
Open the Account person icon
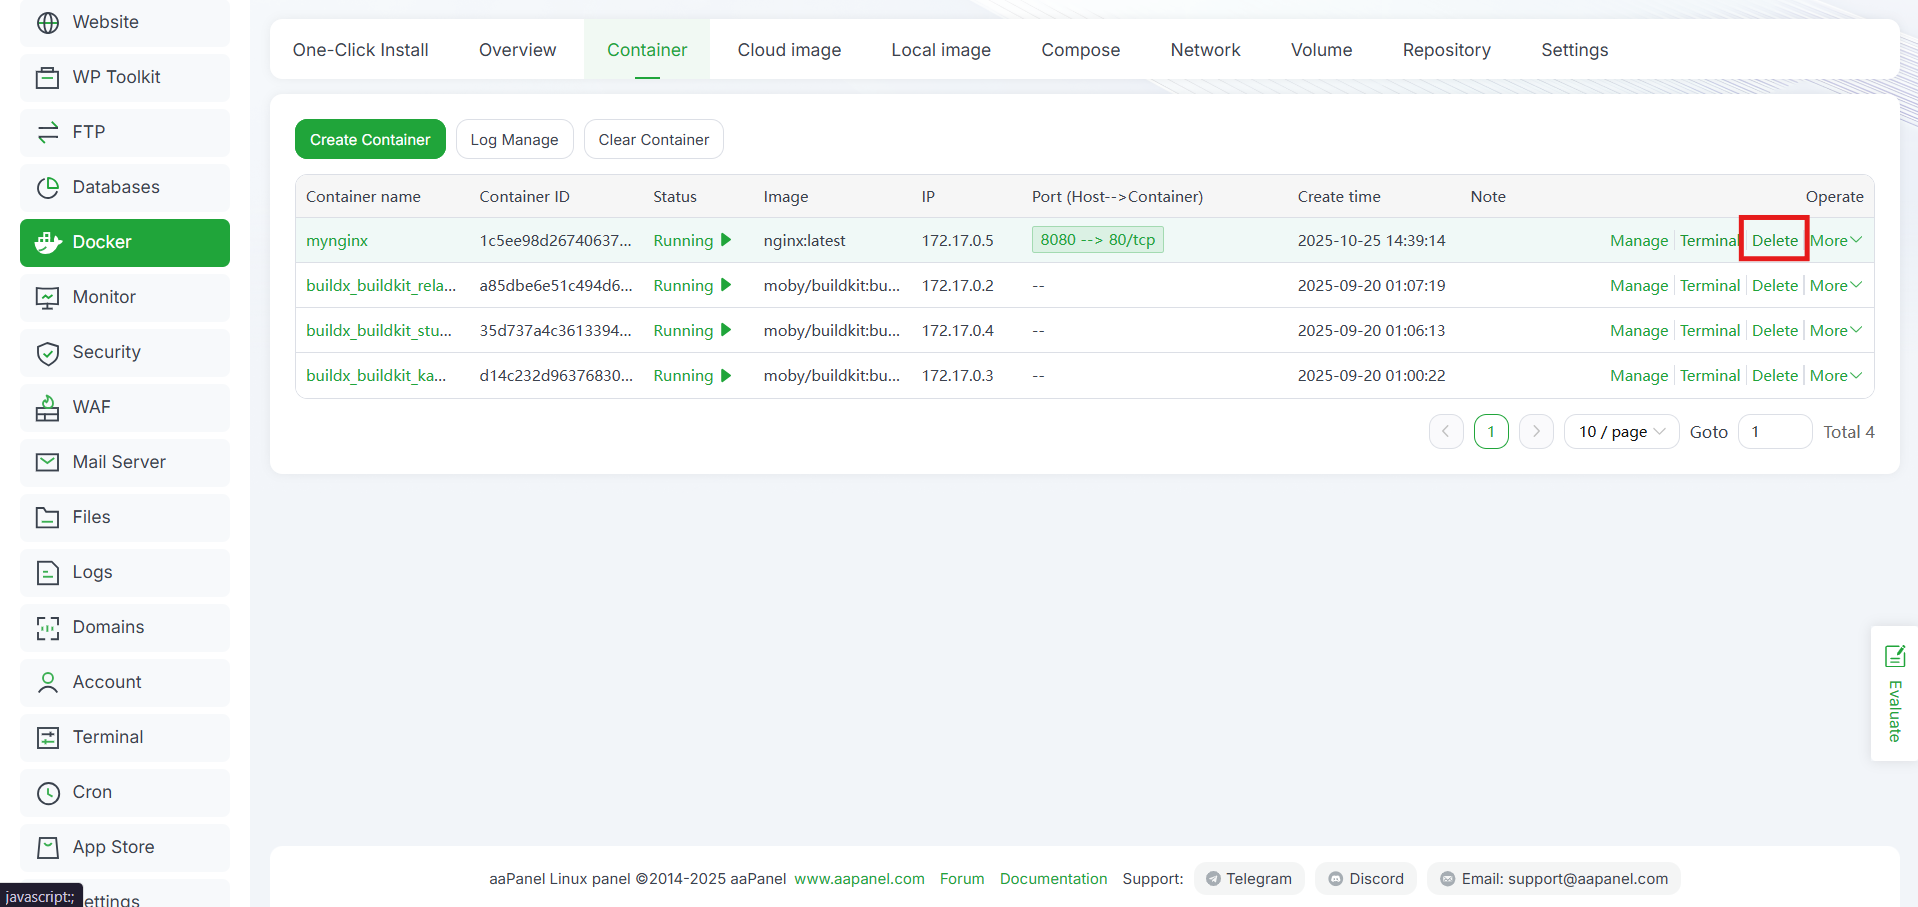[x=48, y=682]
